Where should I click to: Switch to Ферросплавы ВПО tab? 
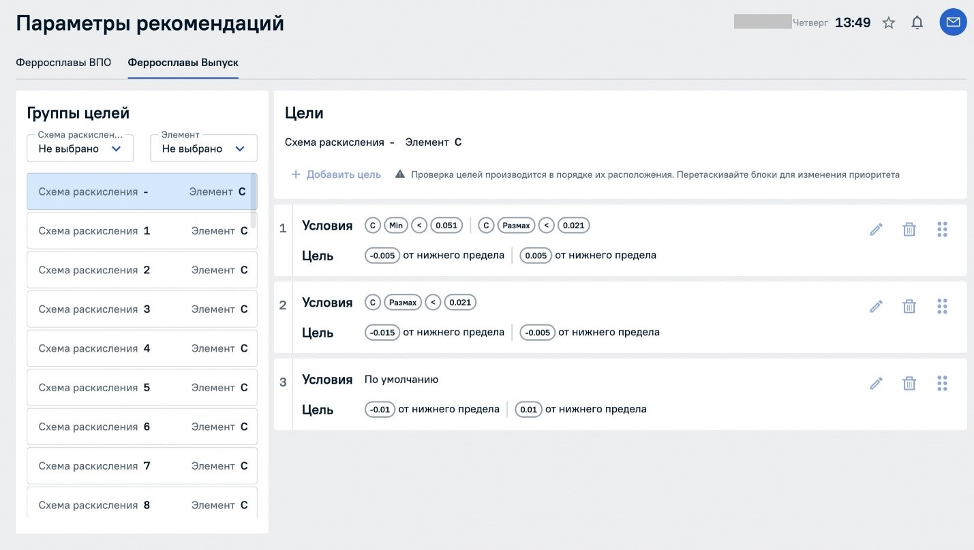pos(63,62)
